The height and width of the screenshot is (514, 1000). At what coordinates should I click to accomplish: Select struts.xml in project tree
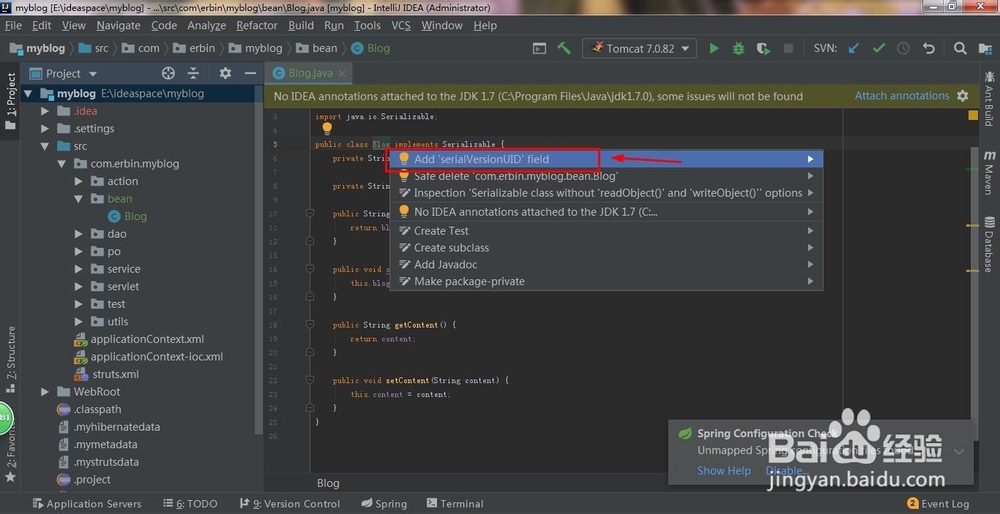[x=107, y=374]
